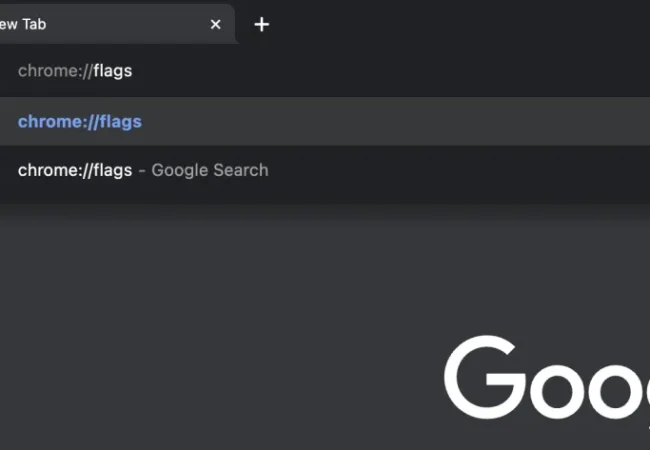
Task: Click the gray "Google Search" suggestion label
Action: click(210, 170)
